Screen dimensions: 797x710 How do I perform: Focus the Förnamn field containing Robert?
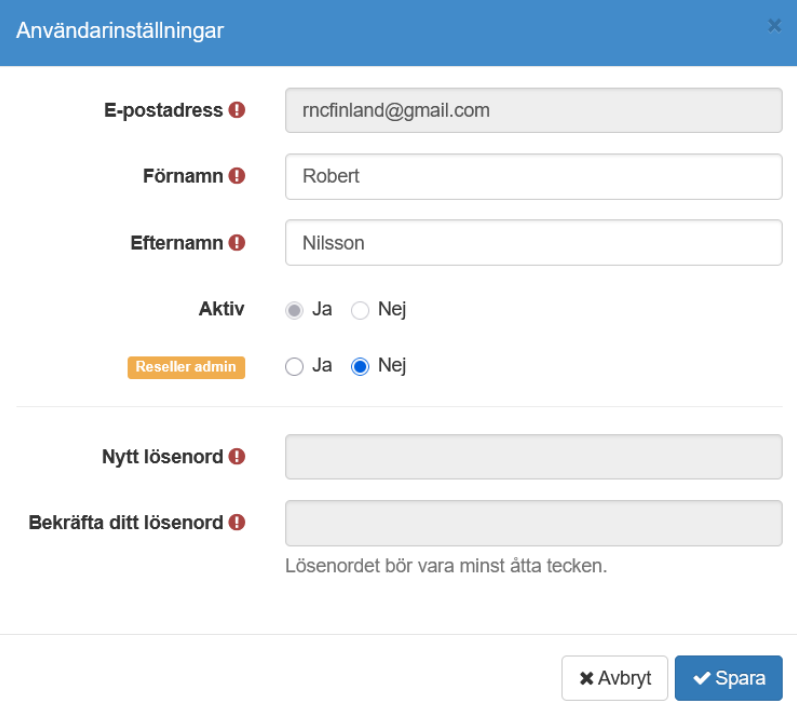533,176
